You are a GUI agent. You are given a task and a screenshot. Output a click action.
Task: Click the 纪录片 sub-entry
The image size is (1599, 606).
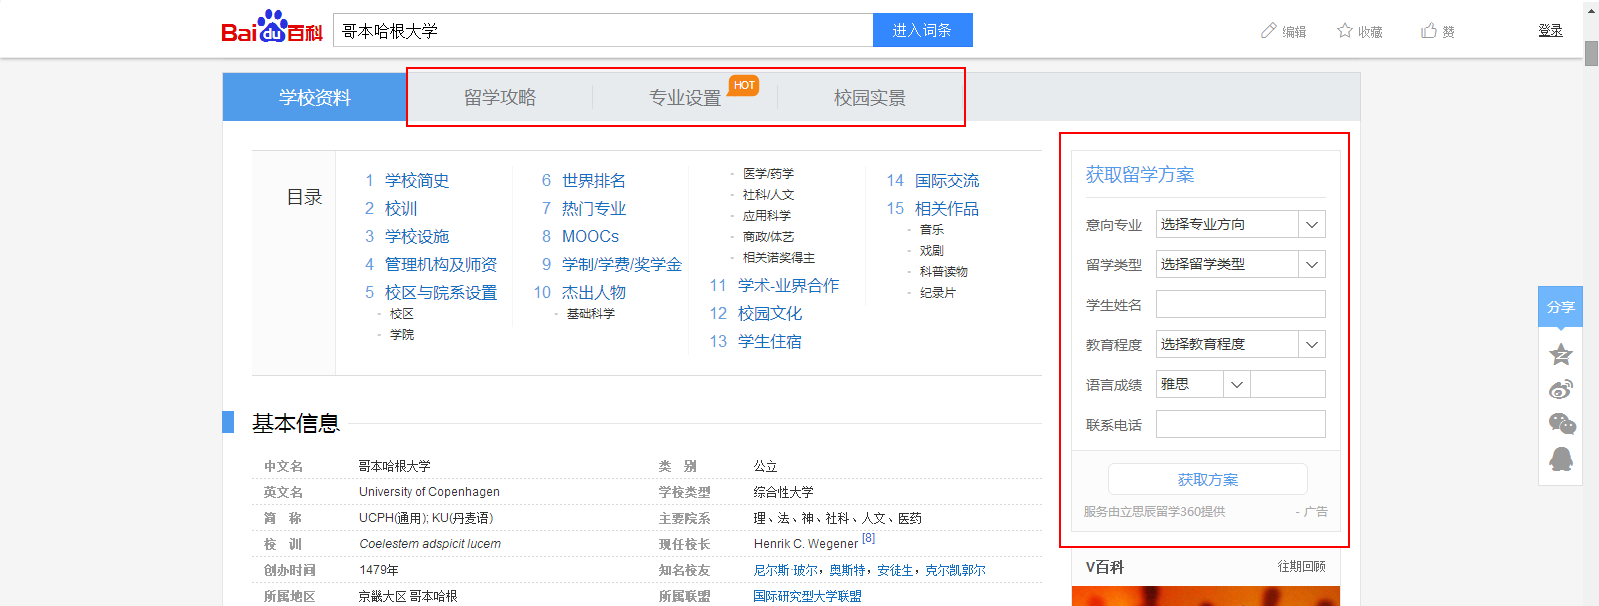[938, 293]
